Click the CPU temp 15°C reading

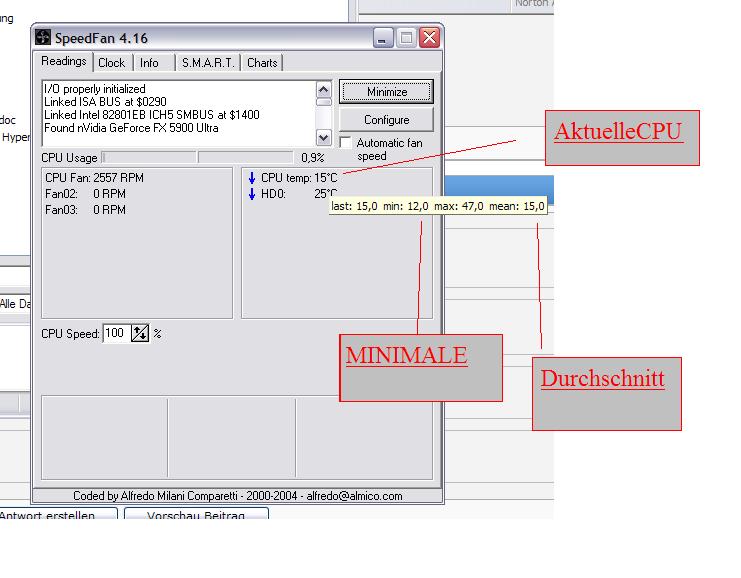pos(299,178)
